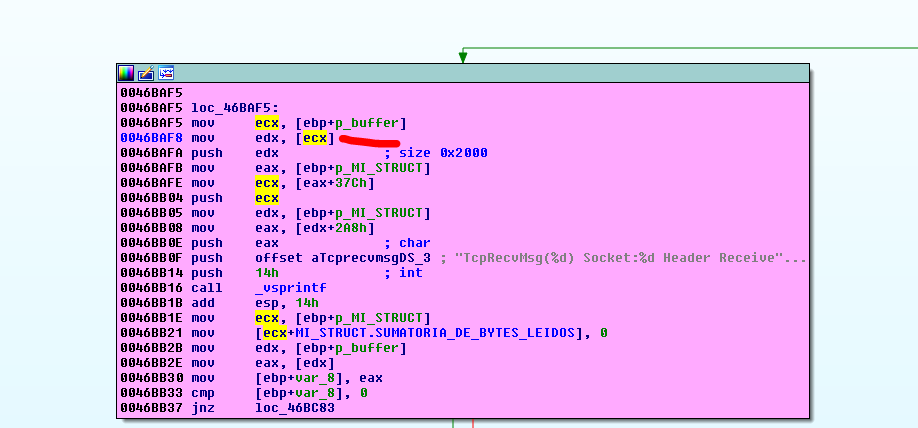Click highlighted ecx in mov edx, [ecx]
This screenshot has width=918, height=428.
click(315, 137)
